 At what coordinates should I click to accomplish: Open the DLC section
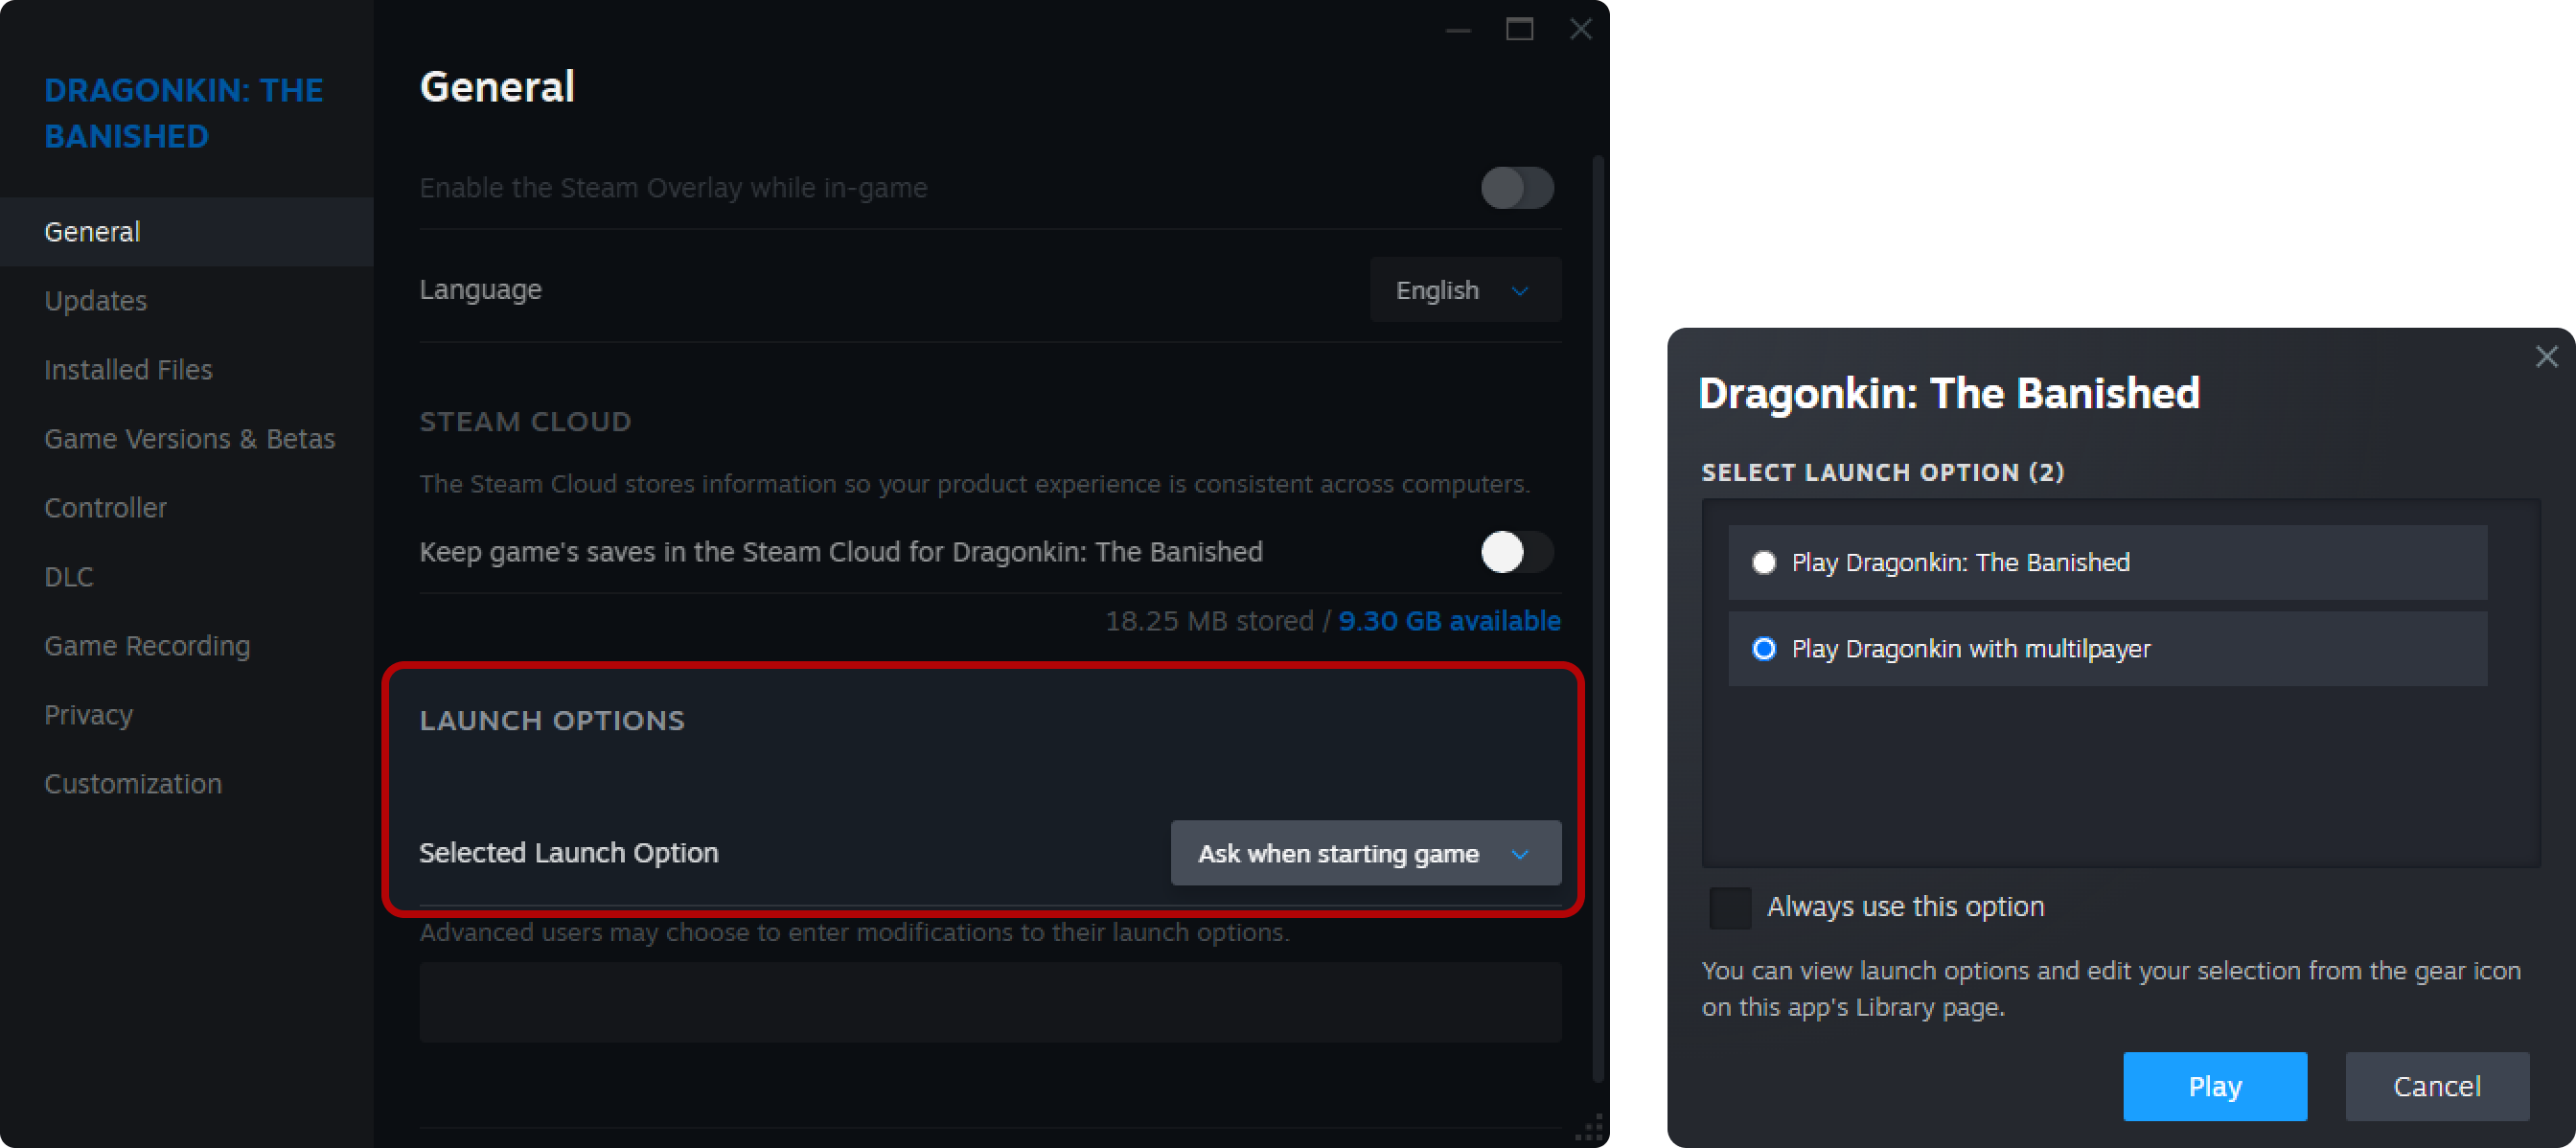(68, 577)
